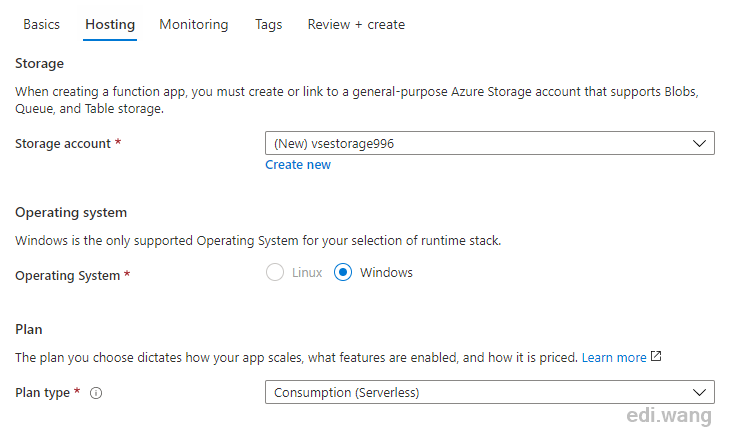Select the Linux radio button
The width and height of the screenshot is (730, 444).
tap(275, 272)
